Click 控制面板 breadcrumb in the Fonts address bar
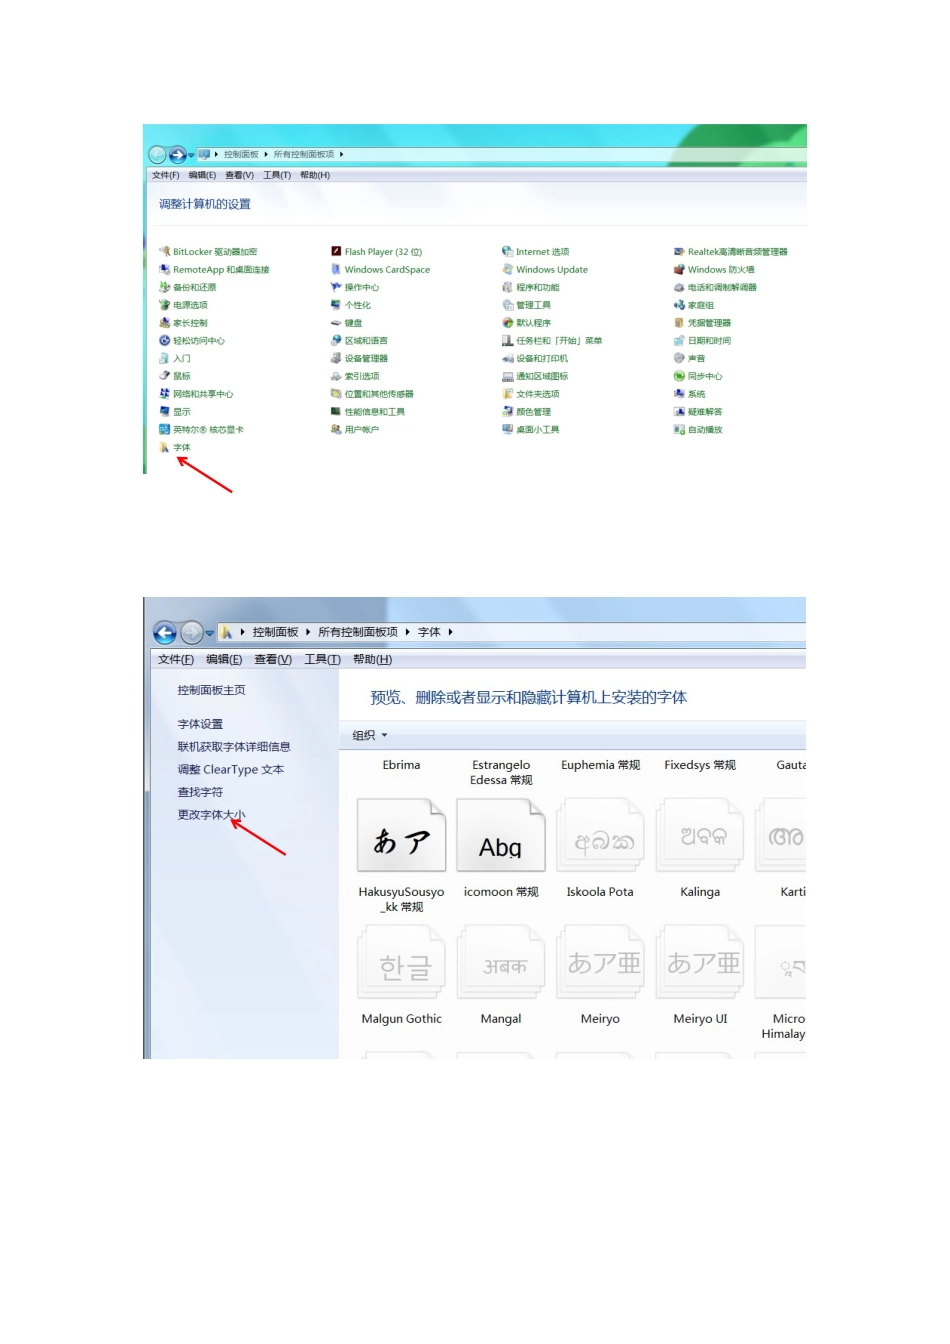Screen dimensions: 950x1344 pos(276,632)
